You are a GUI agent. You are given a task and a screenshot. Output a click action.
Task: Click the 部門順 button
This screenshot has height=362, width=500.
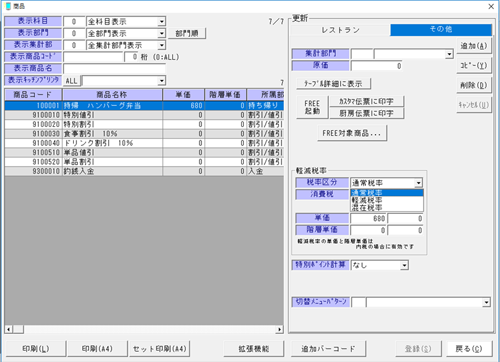point(187,33)
